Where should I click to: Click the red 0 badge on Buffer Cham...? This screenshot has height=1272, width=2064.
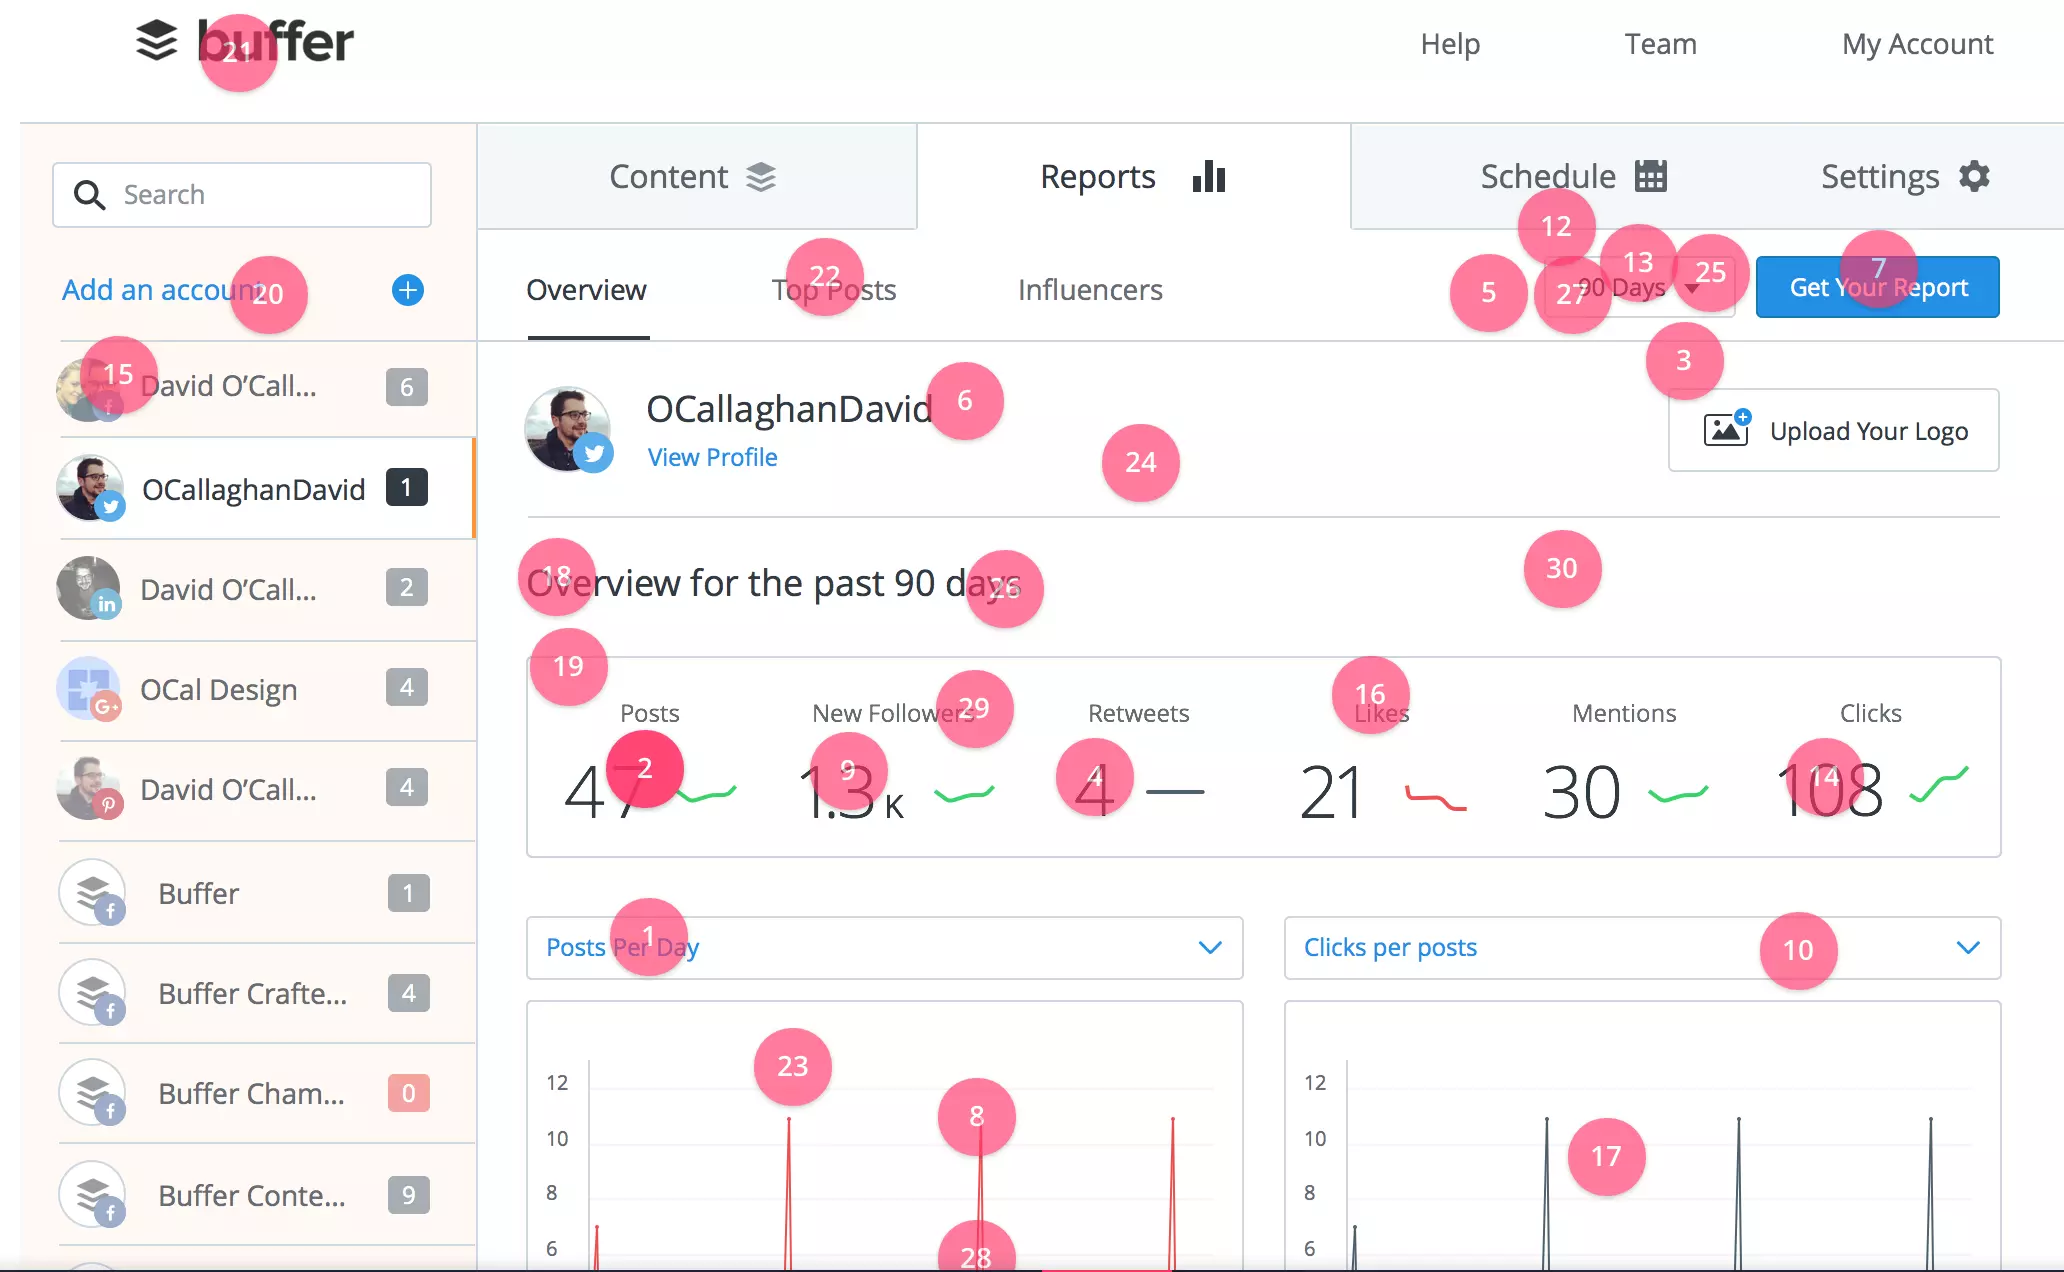(x=409, y=1093)
